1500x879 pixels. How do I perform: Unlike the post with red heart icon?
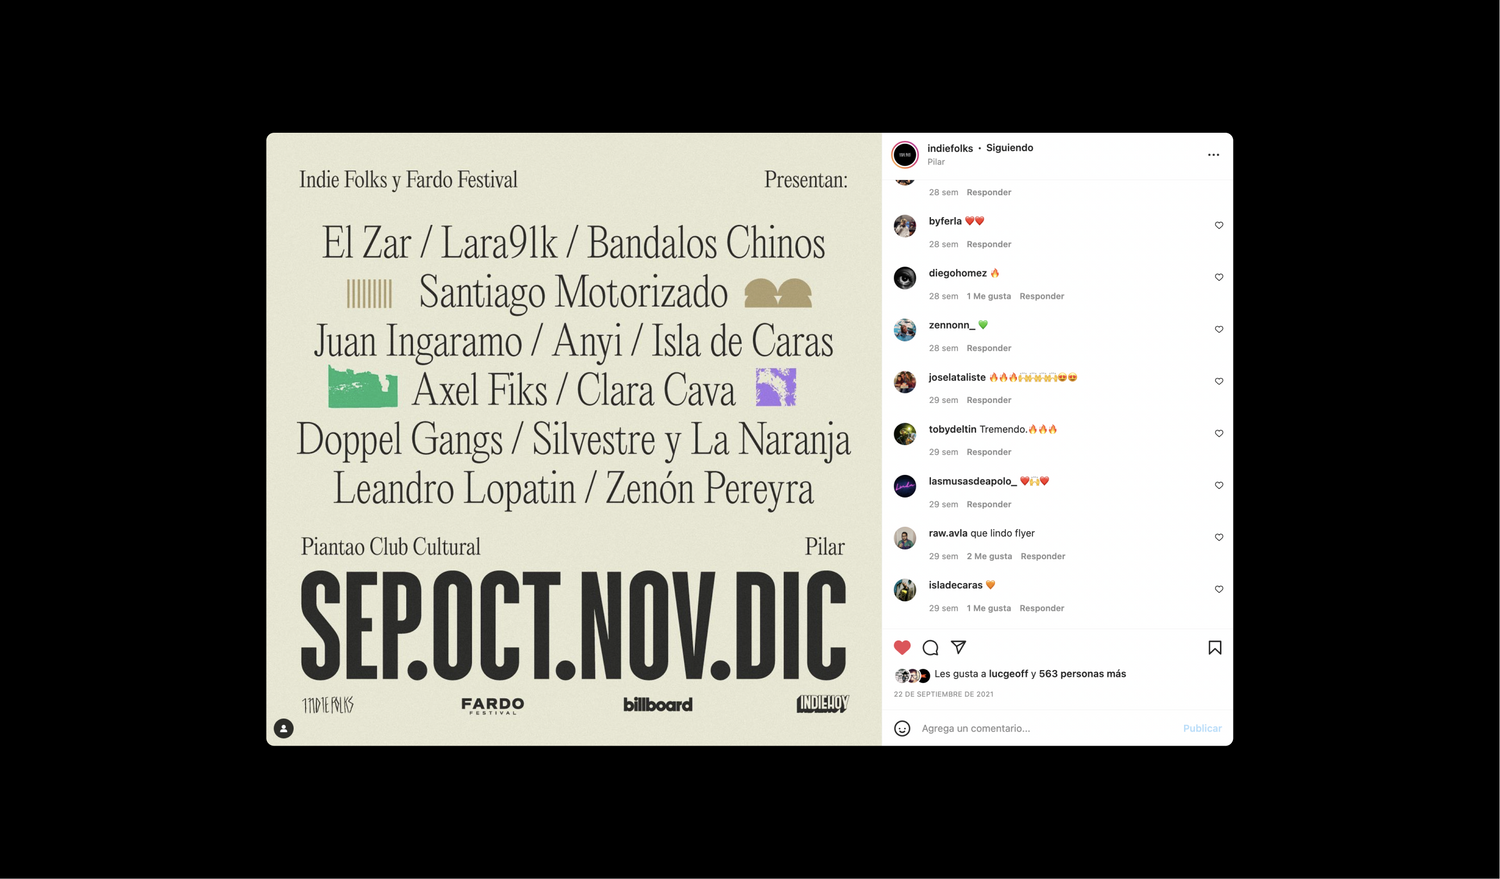(x=902, y=647)
